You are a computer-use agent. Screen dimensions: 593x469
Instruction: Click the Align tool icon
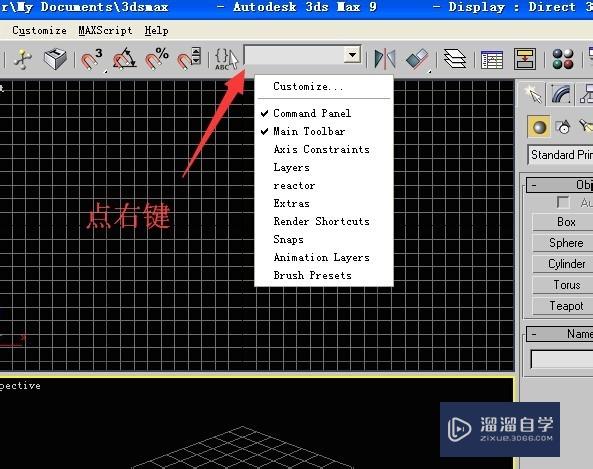click(x=417, y=59)
